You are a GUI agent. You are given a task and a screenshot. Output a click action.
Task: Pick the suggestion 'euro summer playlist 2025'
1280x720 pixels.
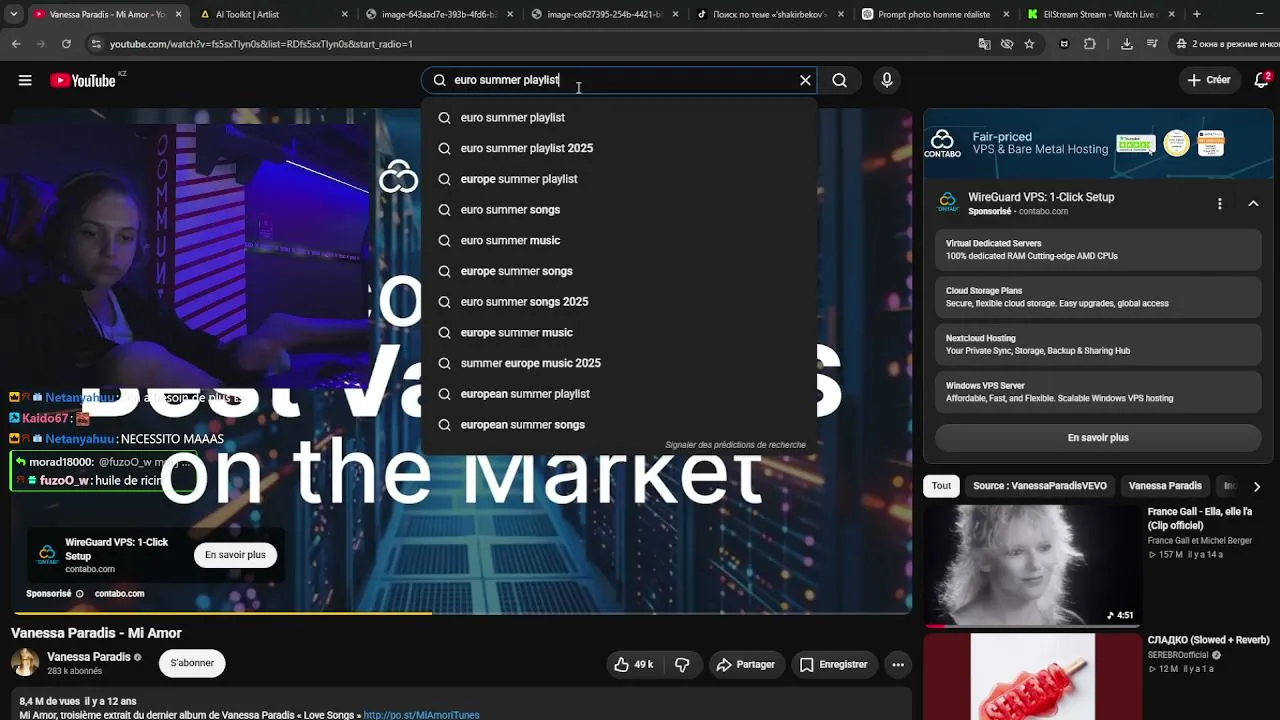(x=619, y=148)
